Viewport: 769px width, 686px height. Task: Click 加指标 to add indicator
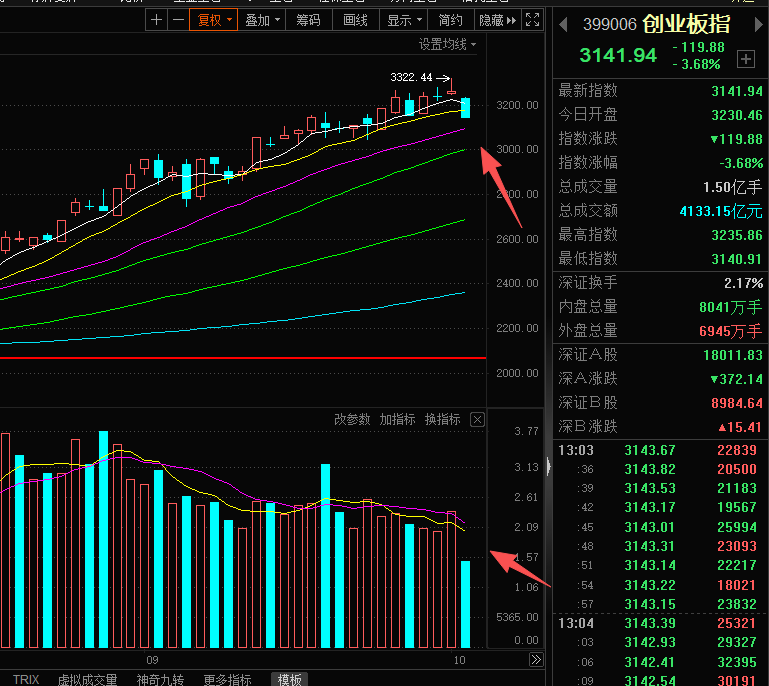(x=397, y=420)
